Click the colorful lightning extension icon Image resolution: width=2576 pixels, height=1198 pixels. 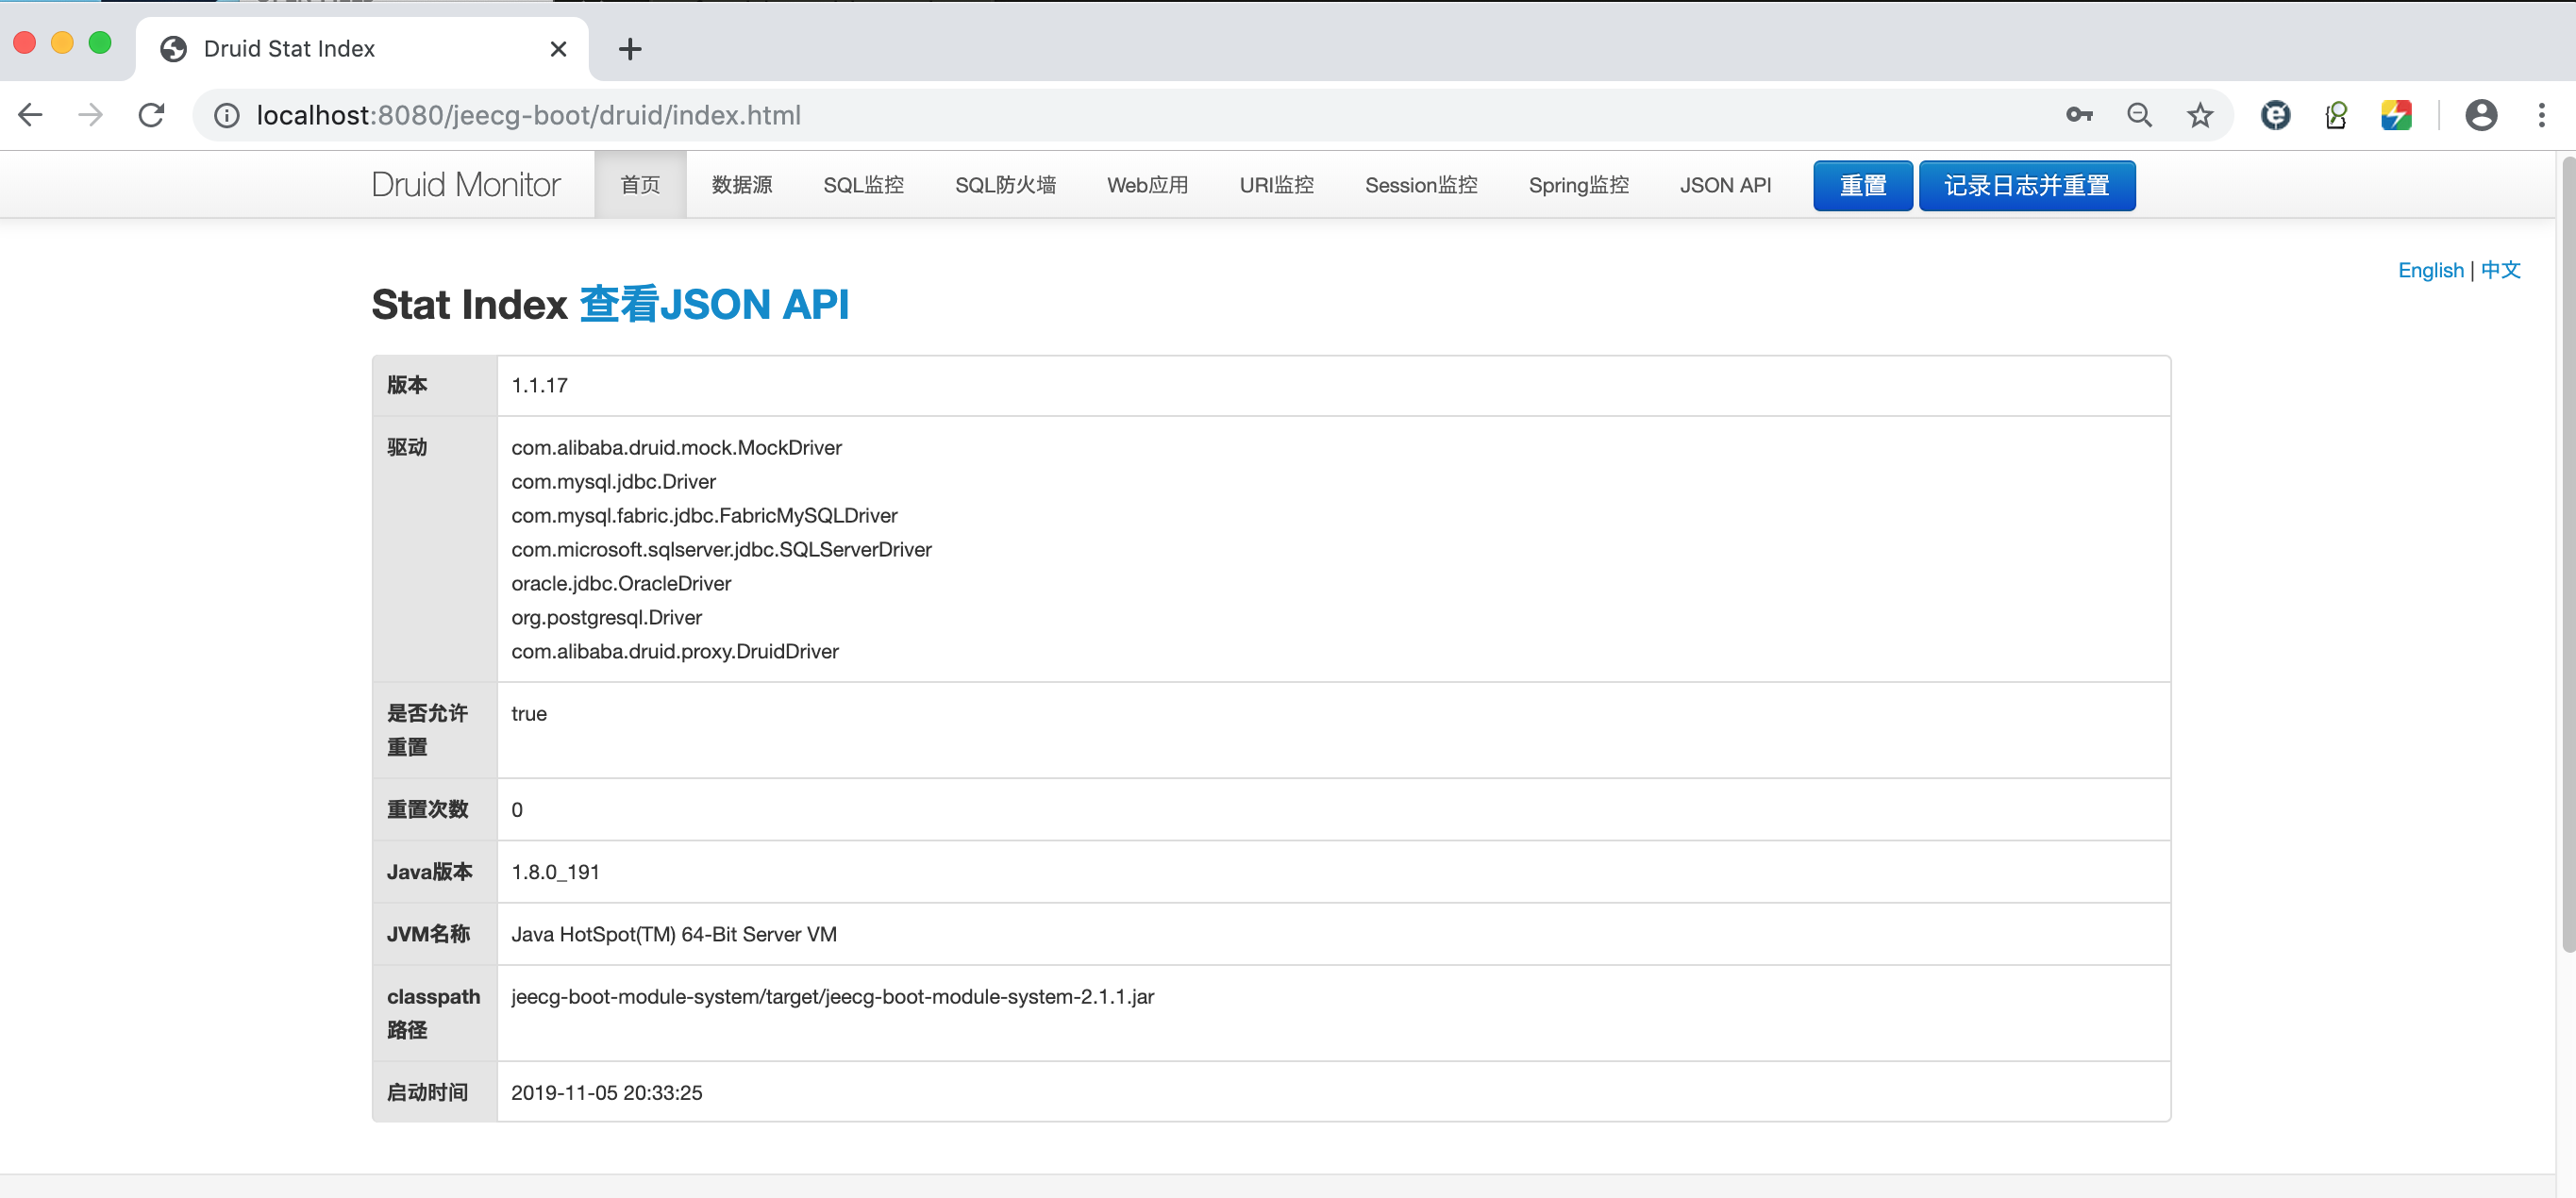pos(2396,115)
